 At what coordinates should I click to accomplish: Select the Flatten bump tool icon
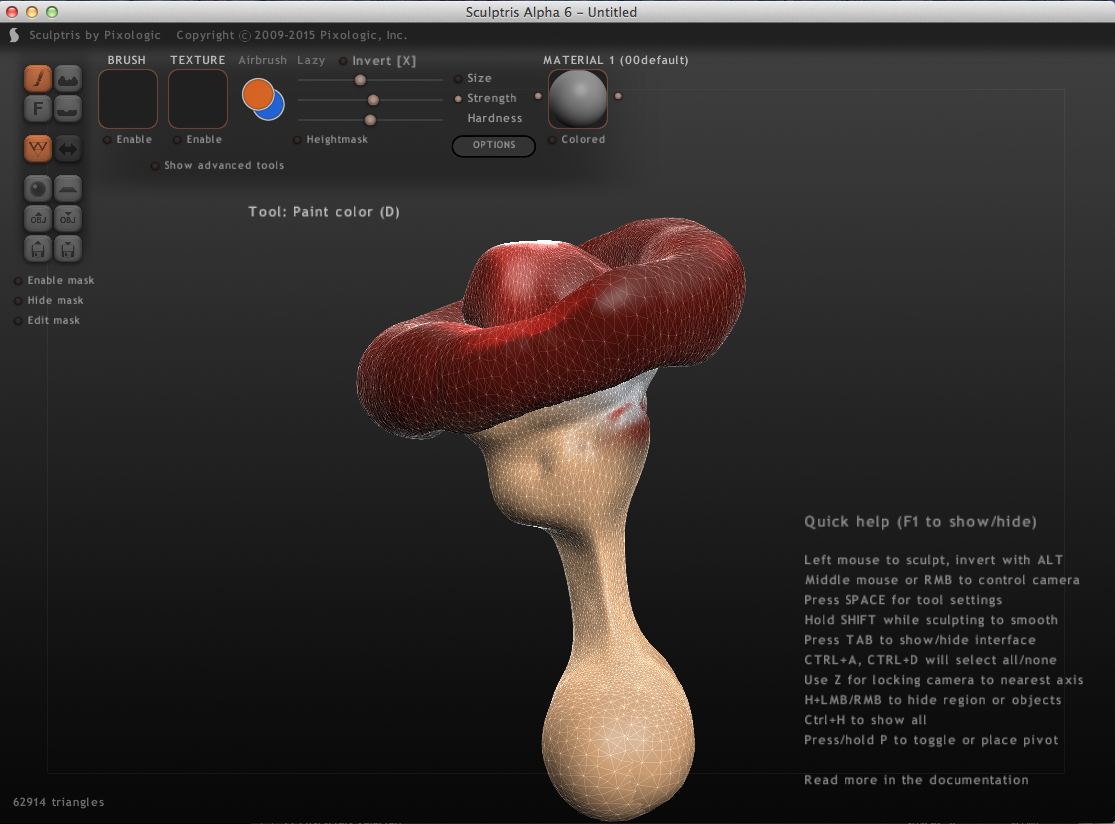[68, 109]
